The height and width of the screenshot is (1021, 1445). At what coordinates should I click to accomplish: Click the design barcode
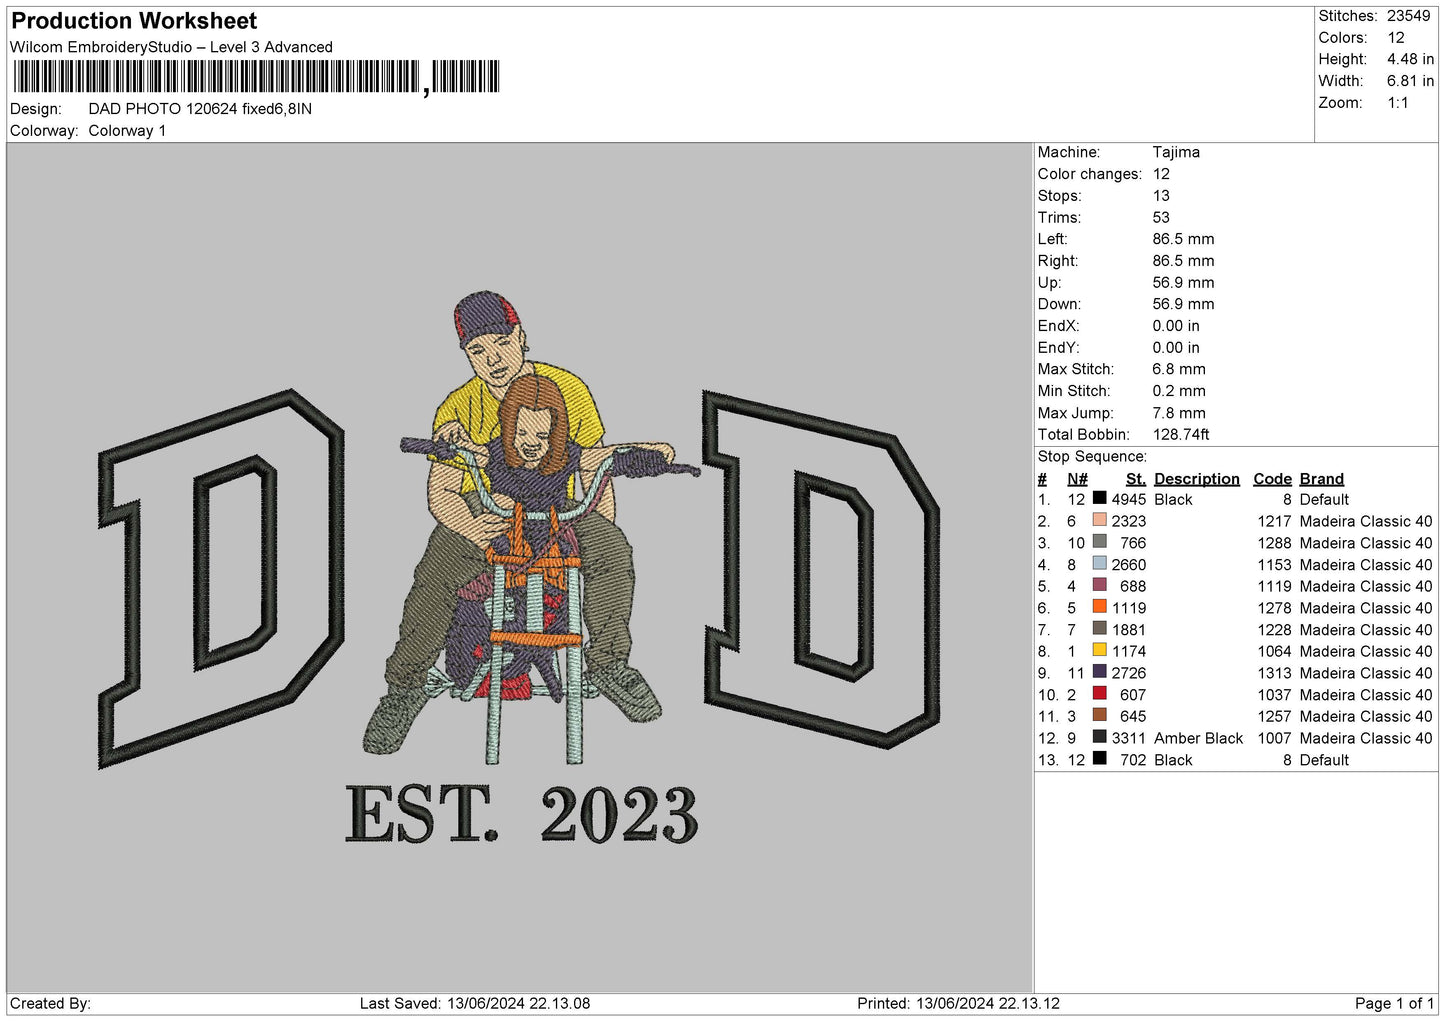256,77
